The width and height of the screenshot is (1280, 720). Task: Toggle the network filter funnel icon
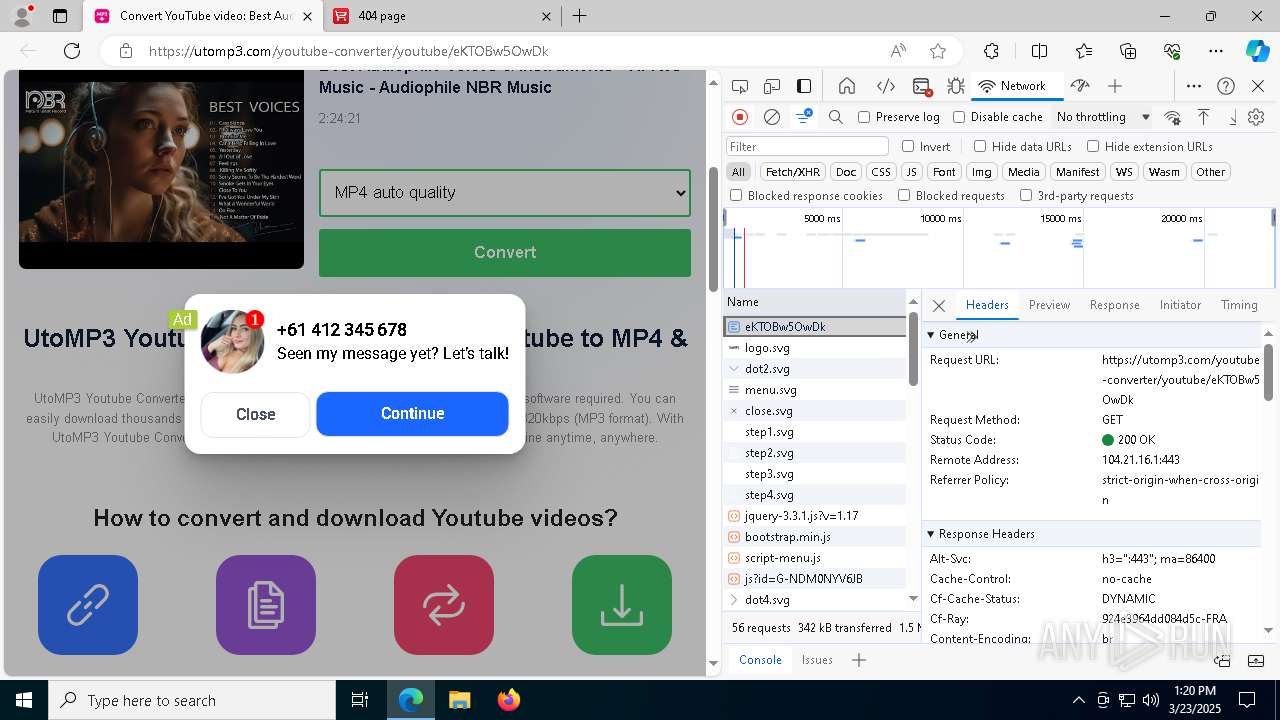(x=804, y=117)
